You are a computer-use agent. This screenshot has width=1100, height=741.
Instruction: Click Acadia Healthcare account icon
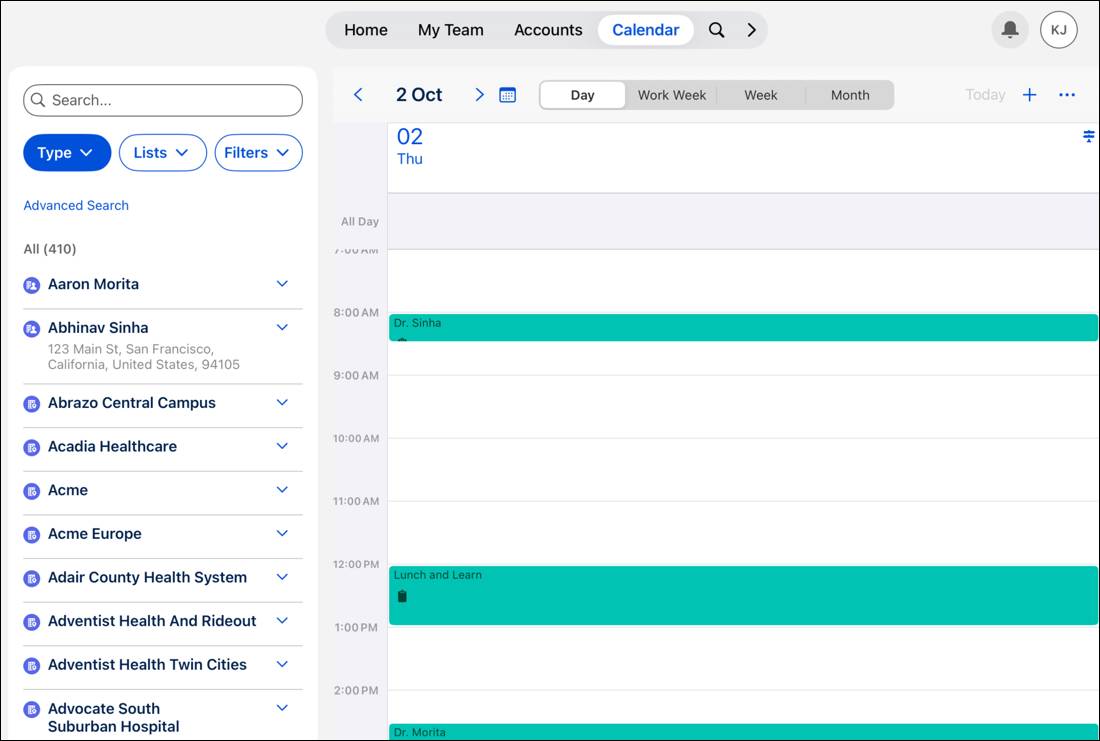click(32, 447)
